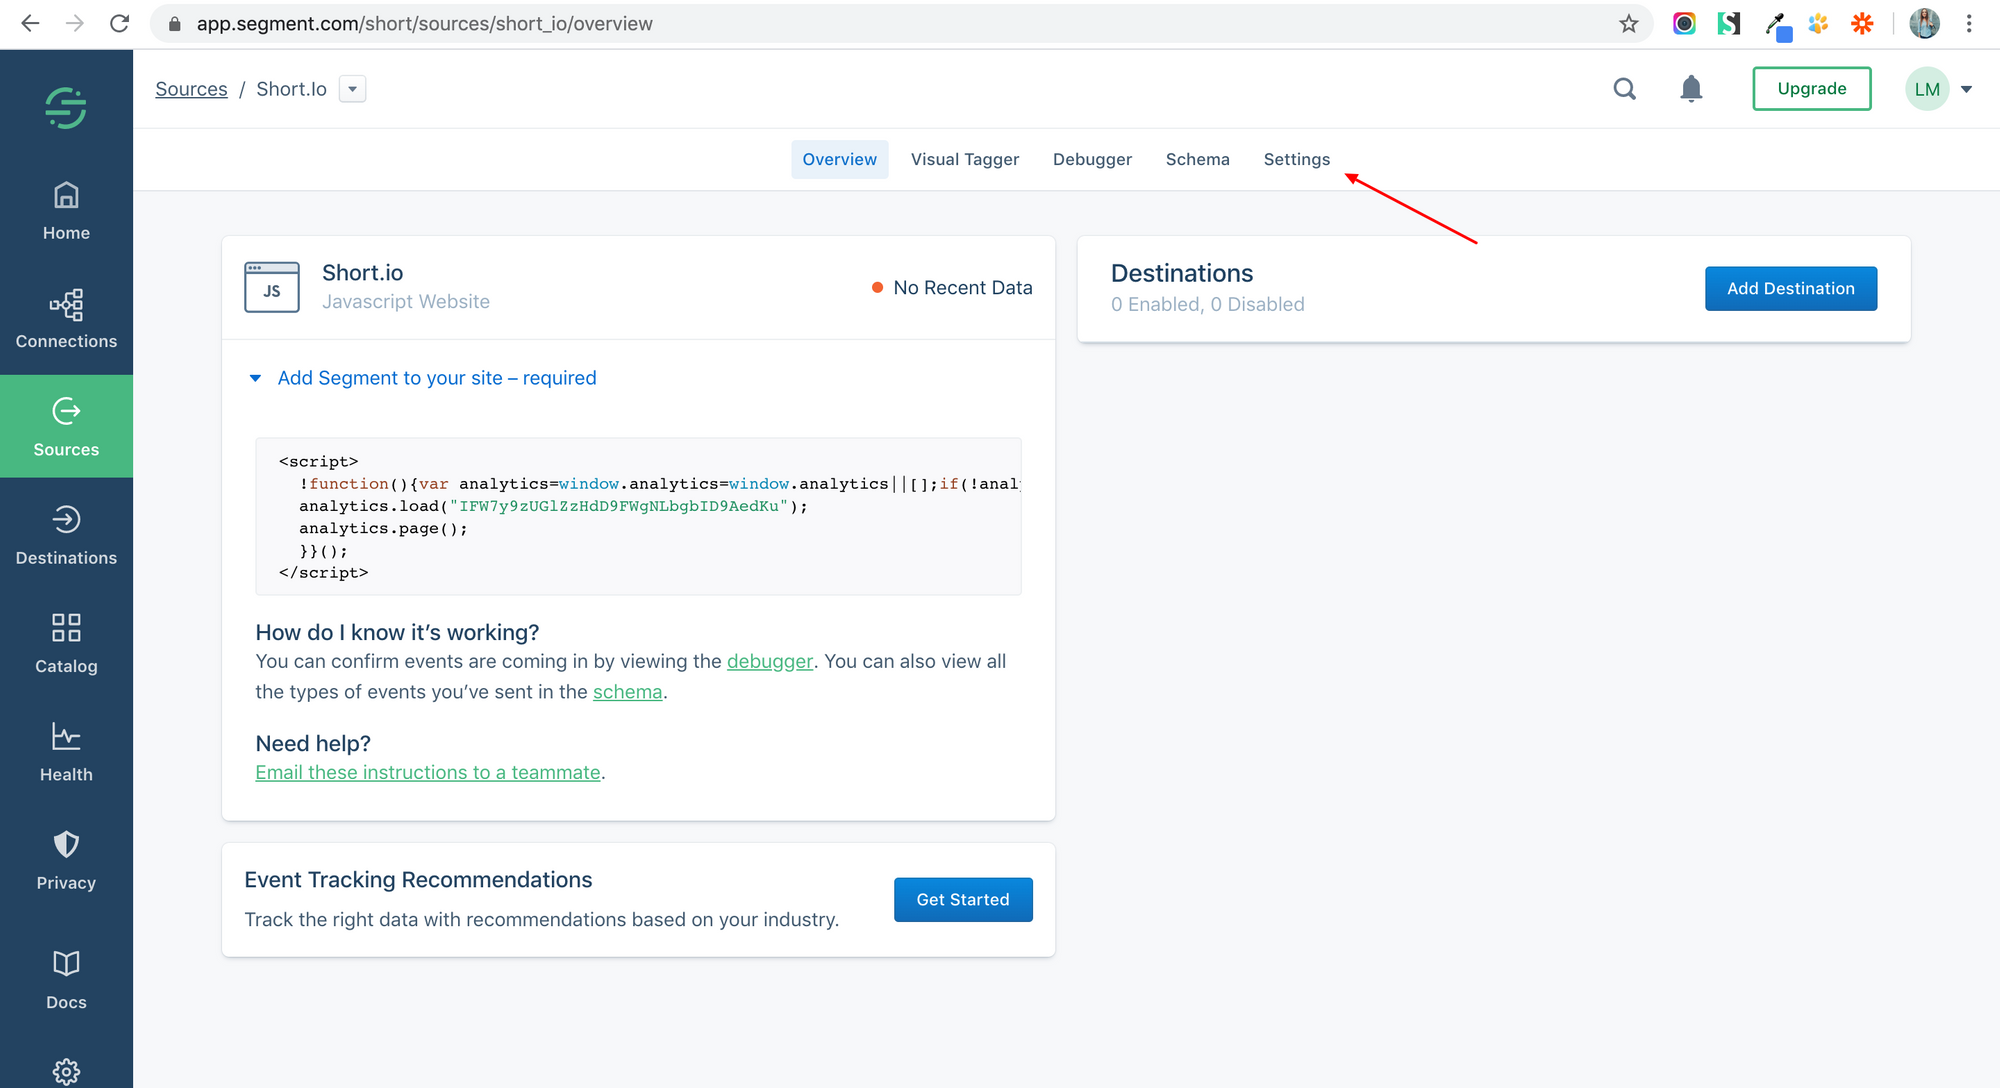Expand the Short.io source dropdown
The height and width of the screenshot is (1088, 2000).
[x=351, y=88]
